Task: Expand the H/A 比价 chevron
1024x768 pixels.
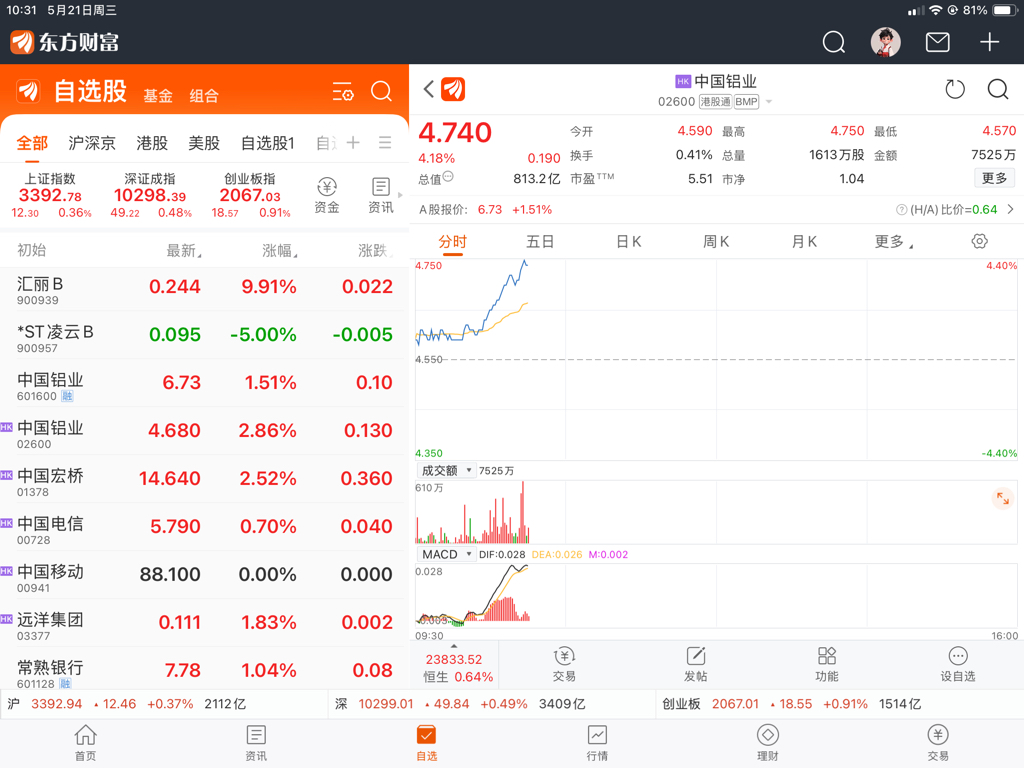Action: [1010, 210]
